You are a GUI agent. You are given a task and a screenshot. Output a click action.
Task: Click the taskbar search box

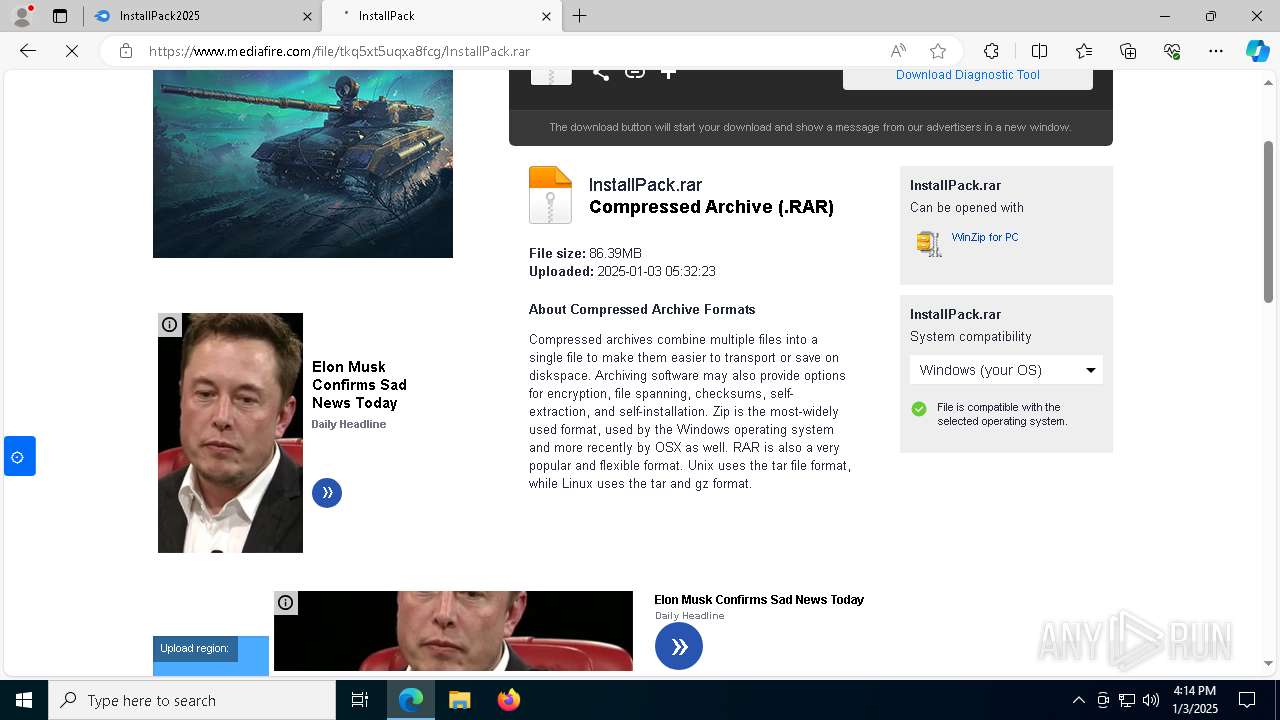[x=192, y=700]
